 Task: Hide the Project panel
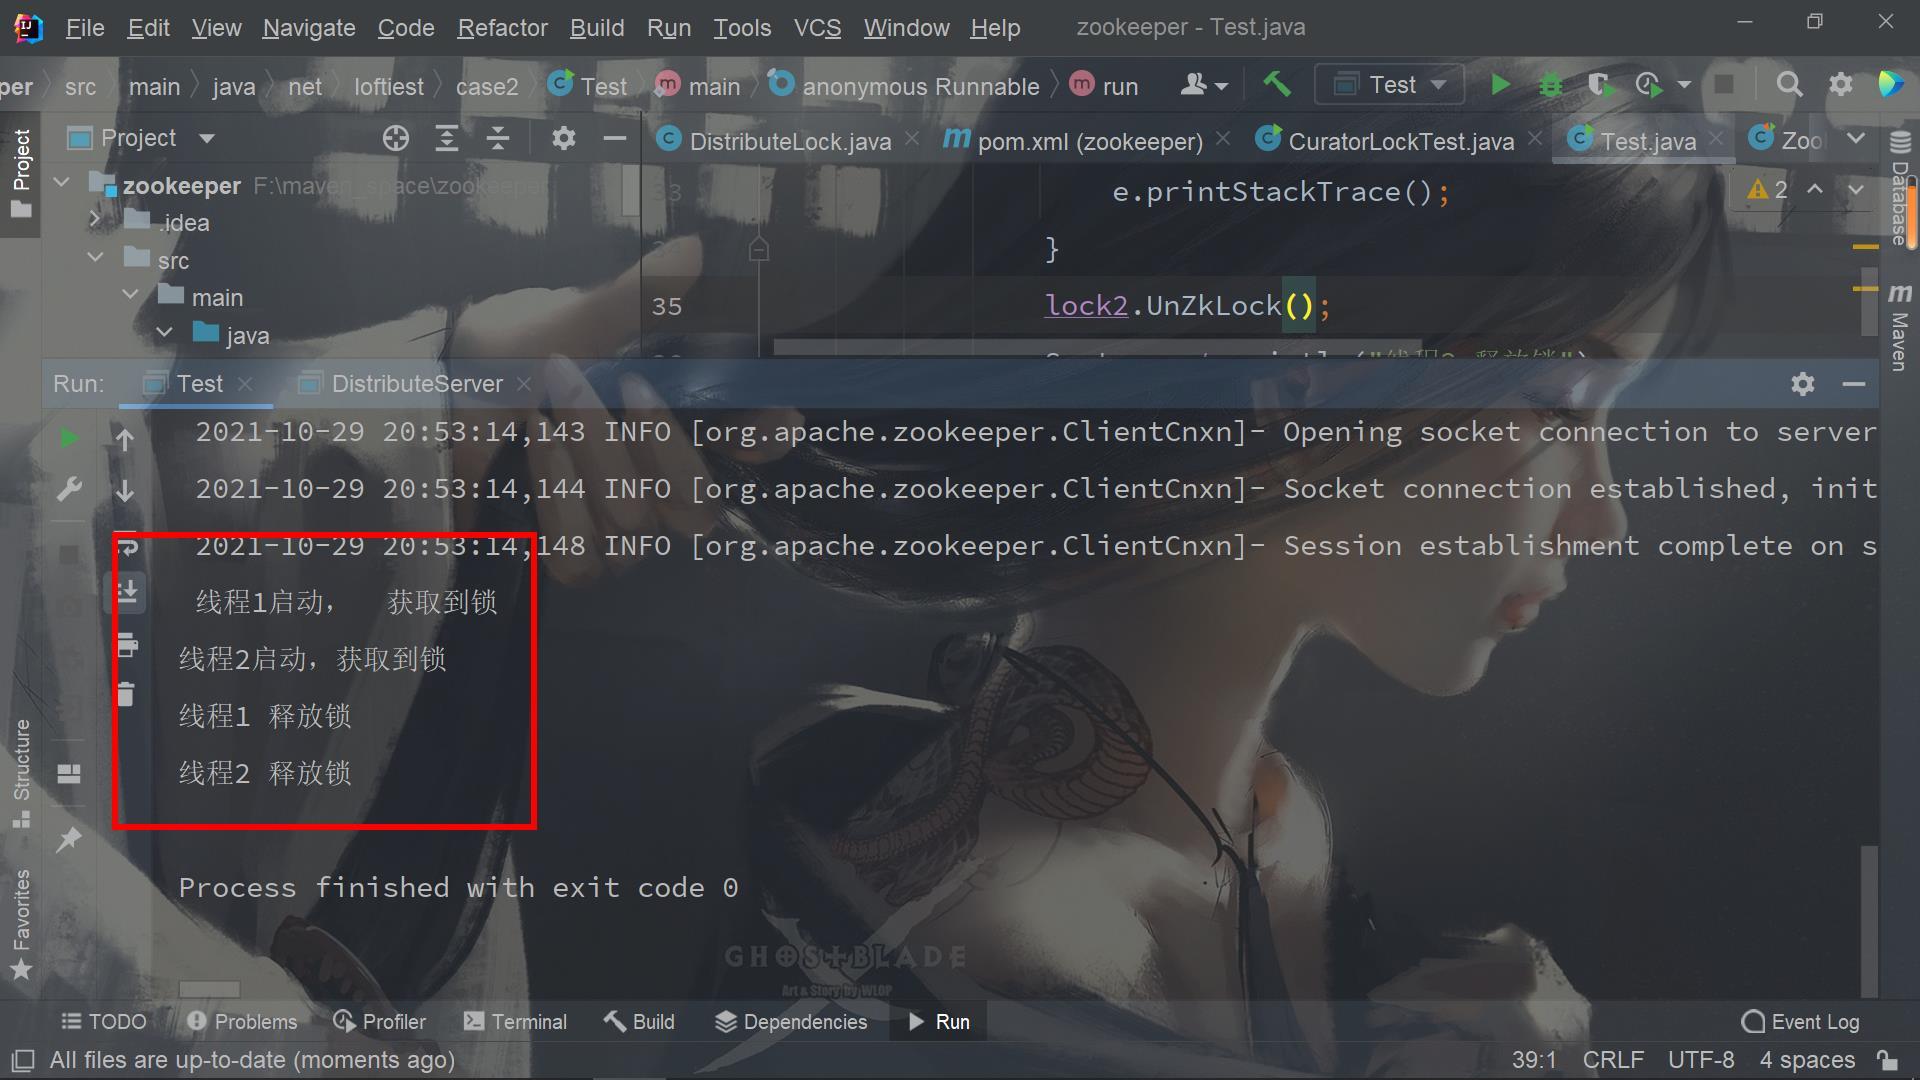point(615,138)
